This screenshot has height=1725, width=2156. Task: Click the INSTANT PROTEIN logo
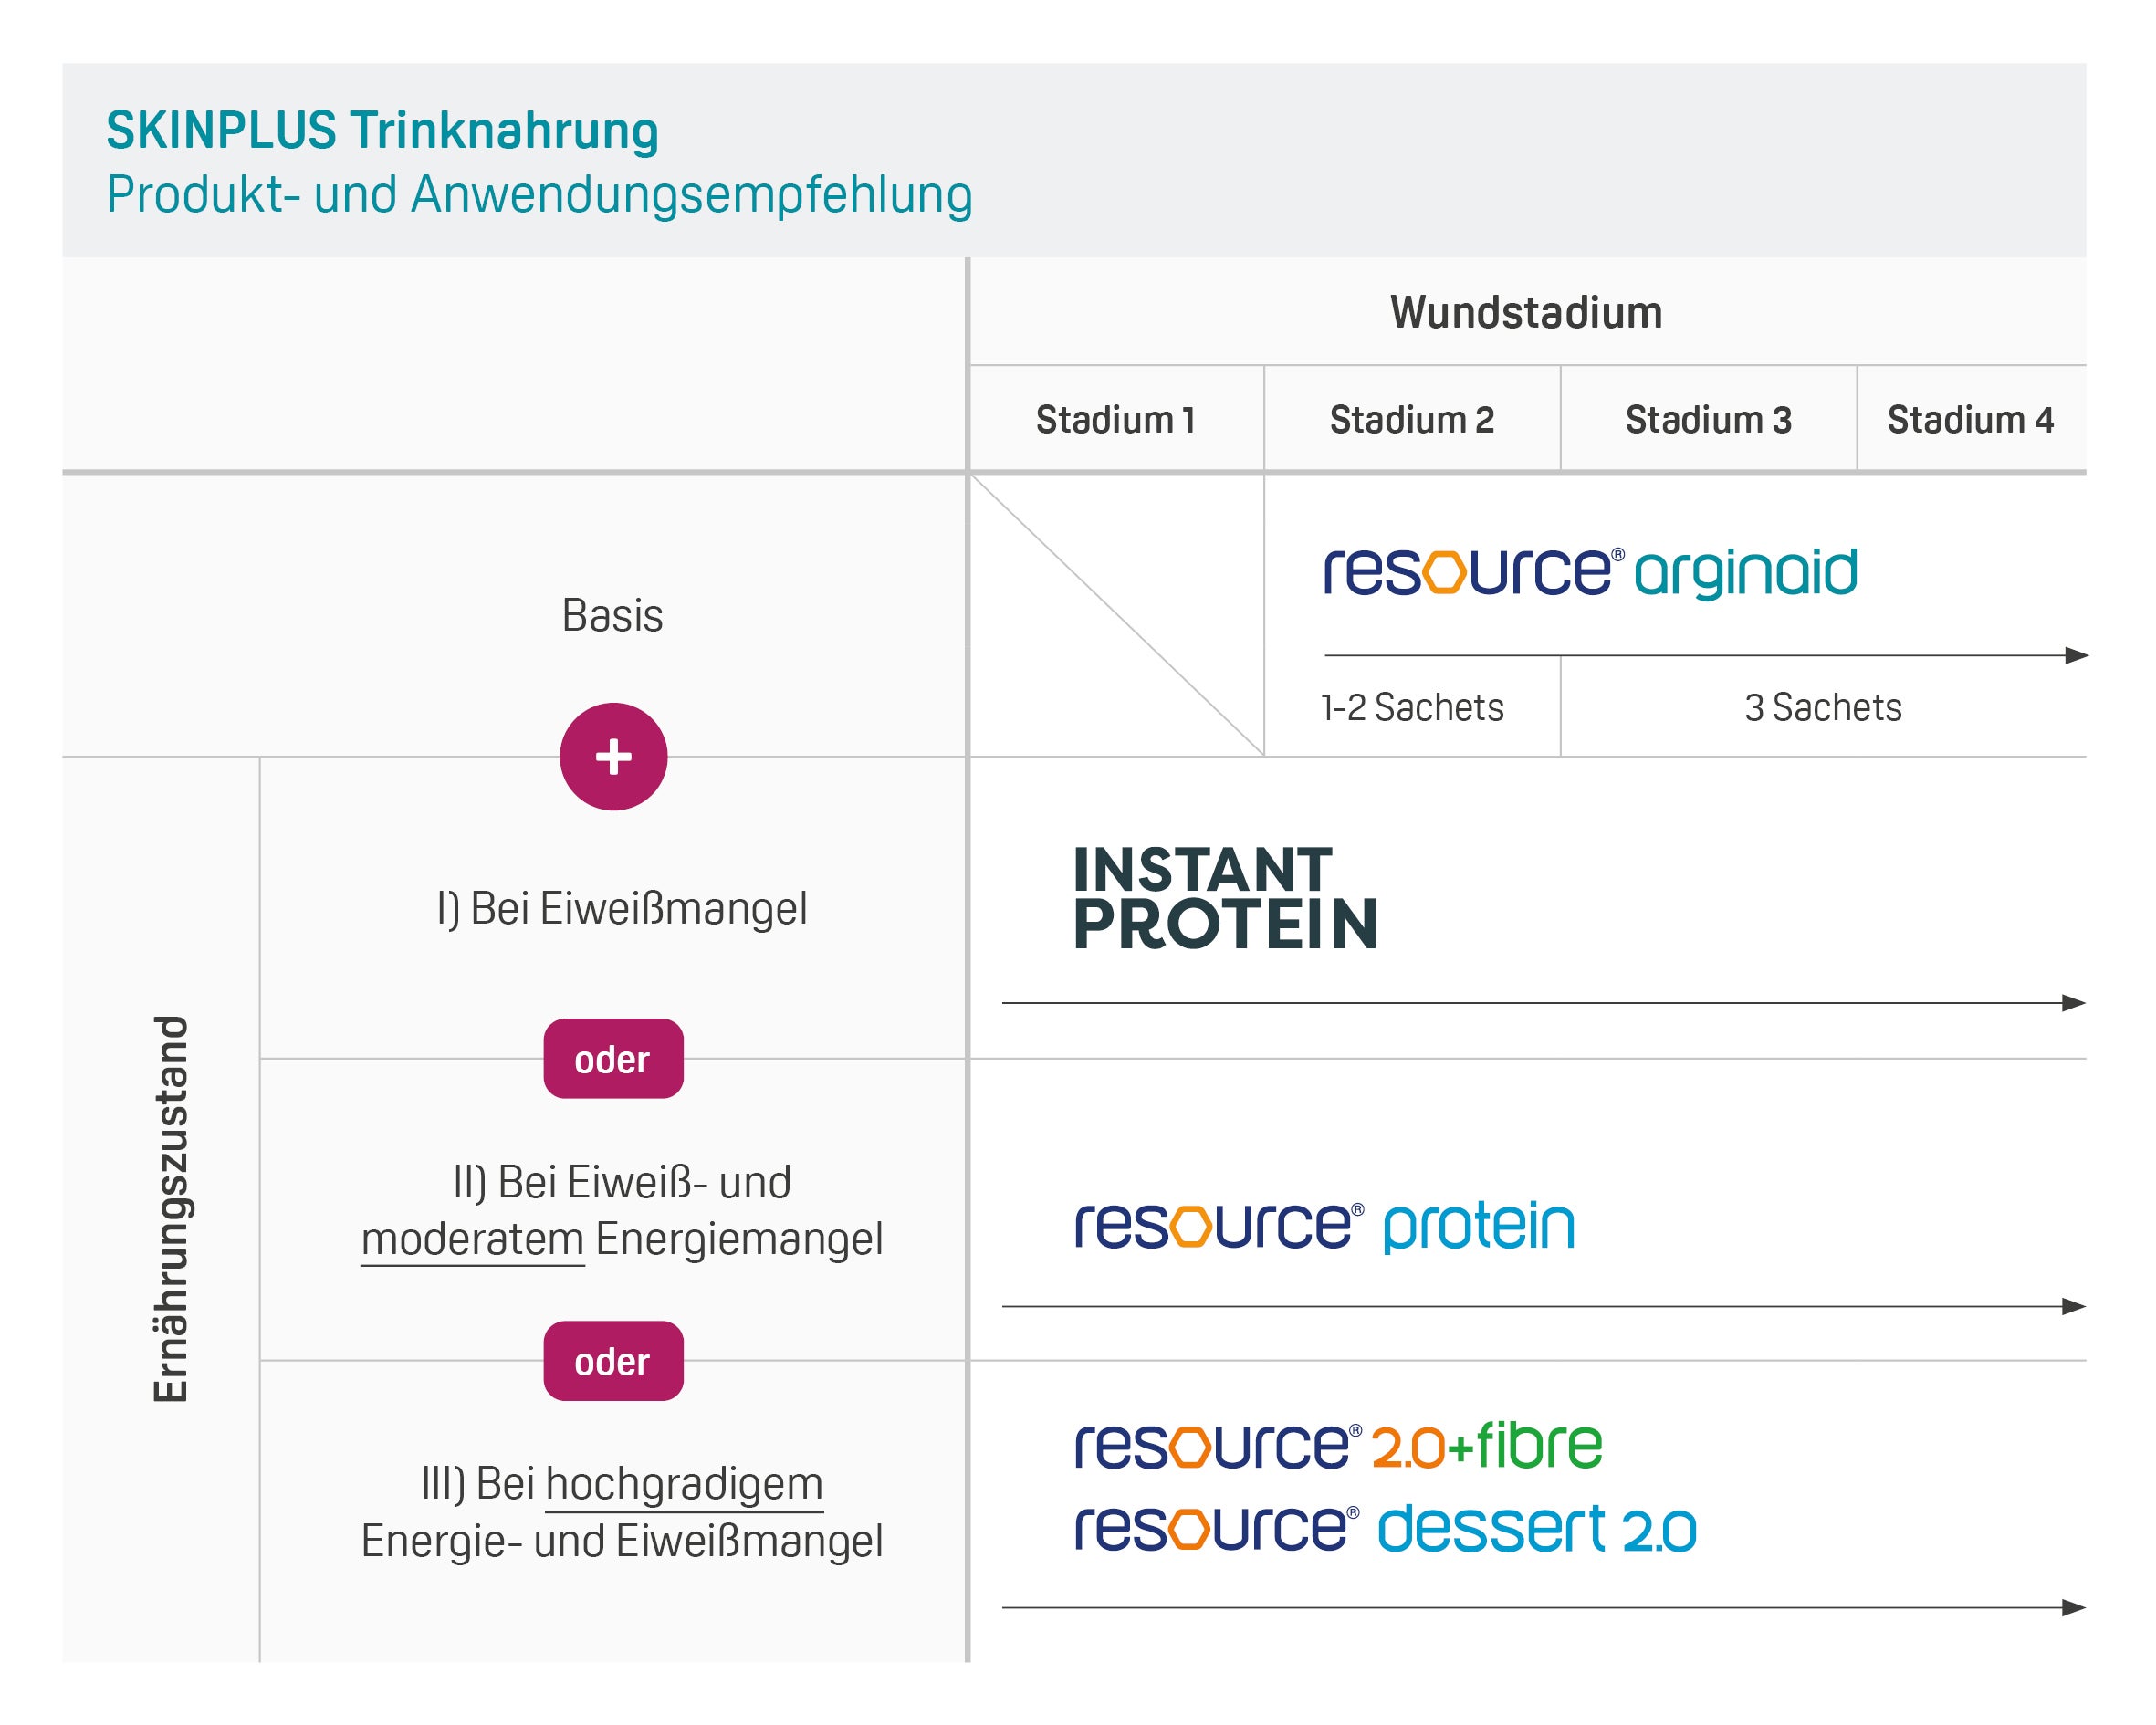click(x=1225, y=897)
